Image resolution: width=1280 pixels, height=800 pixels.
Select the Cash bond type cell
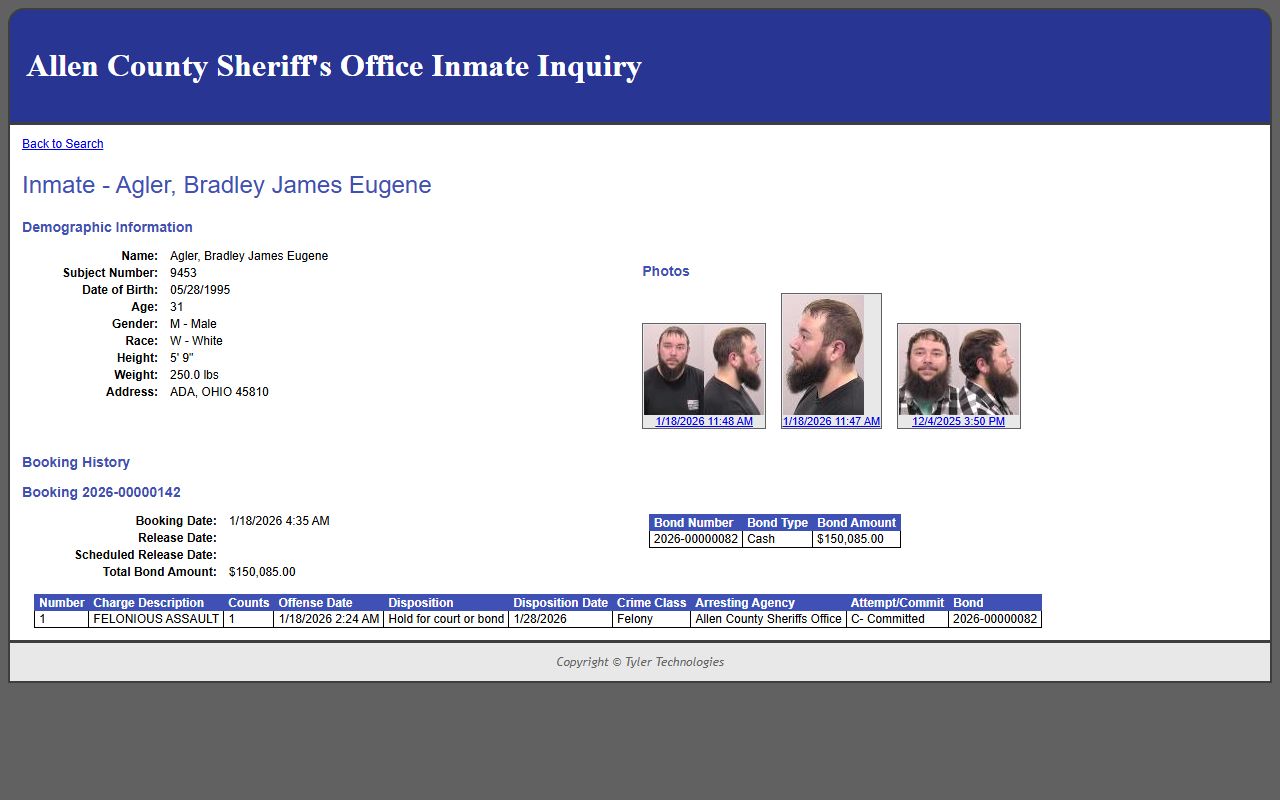tap(777, 539)
